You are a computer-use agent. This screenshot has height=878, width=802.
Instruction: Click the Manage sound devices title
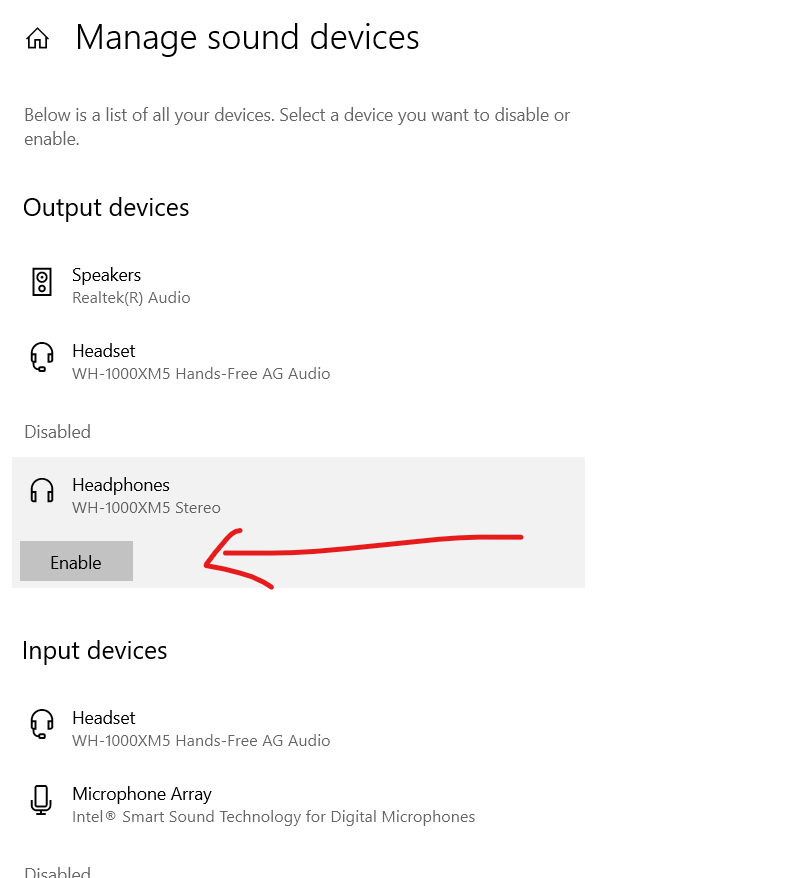247,38
